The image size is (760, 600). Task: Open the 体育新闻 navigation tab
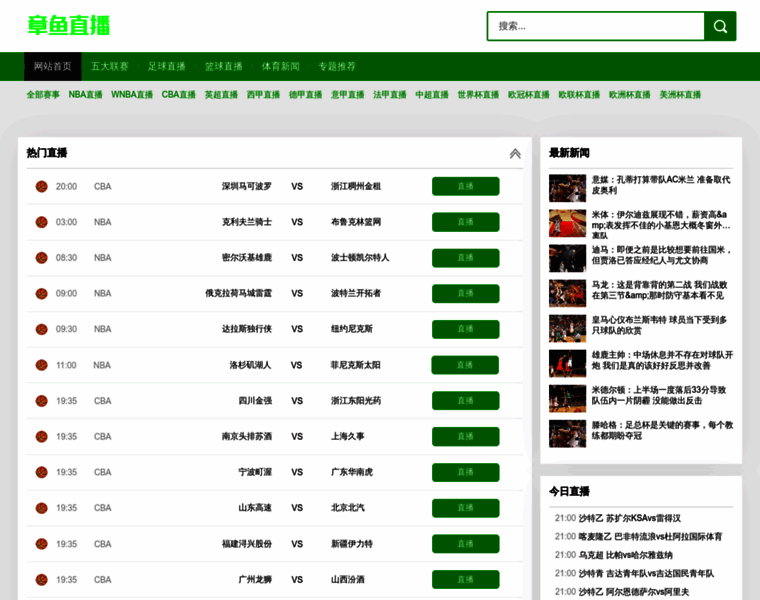280,66
